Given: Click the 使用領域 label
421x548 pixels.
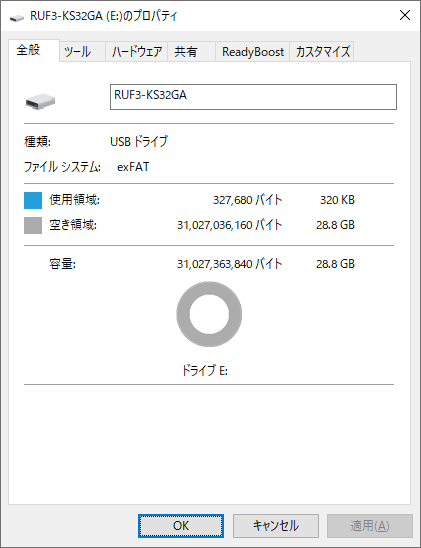Looking at the screenshot, I should tap(74, 200).
